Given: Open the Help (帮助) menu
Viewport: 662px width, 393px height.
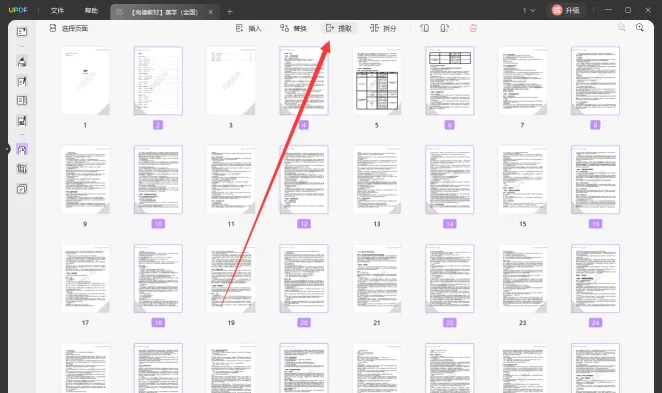Looking at the screenshot, I should point(91,11).
